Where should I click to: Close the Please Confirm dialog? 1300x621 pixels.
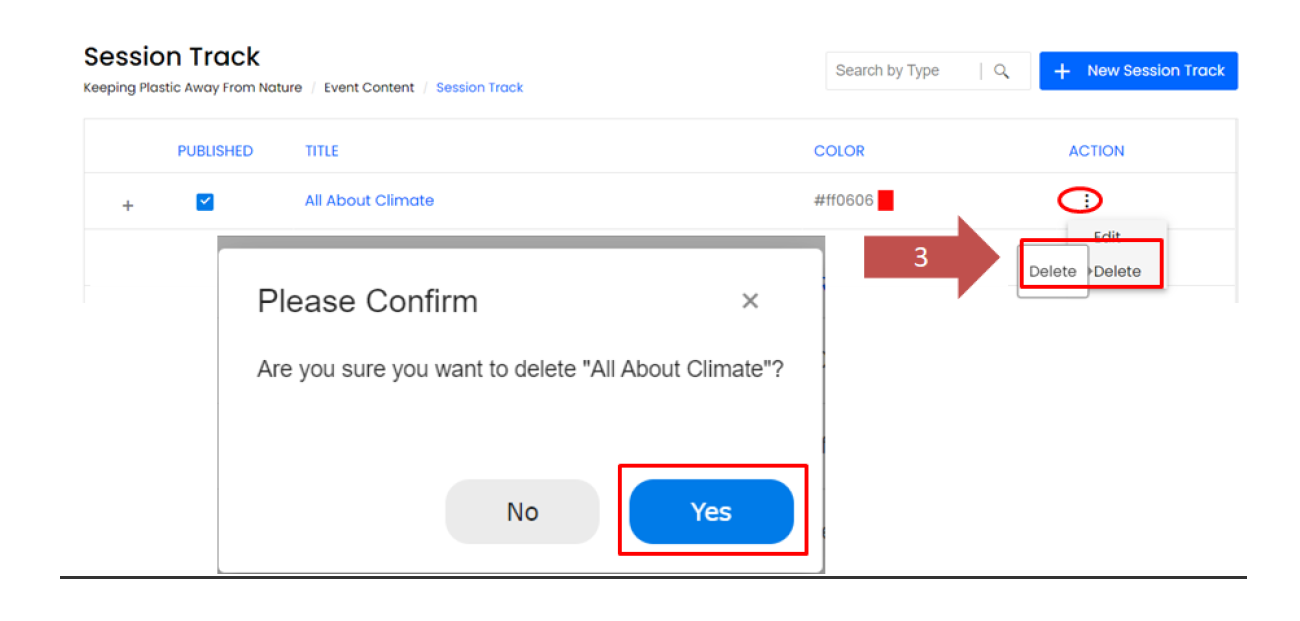tap(750, 301)
